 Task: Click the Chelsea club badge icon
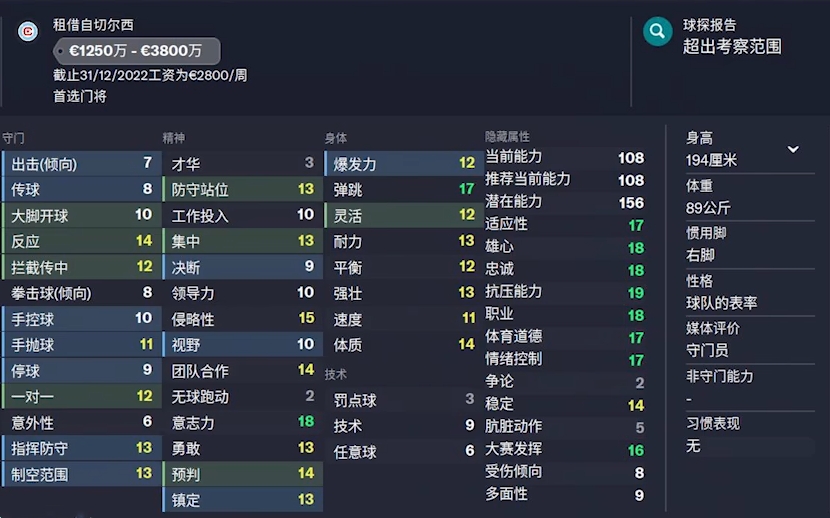click(x=28, y=31)
